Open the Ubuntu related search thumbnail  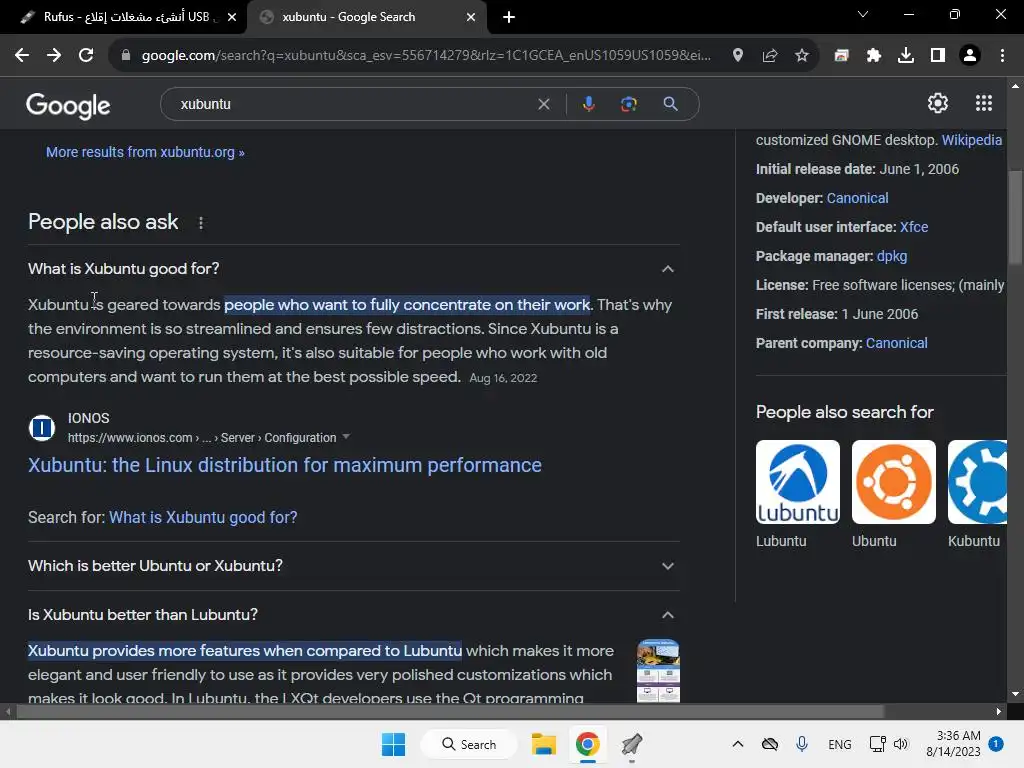(x=893, y=482)
